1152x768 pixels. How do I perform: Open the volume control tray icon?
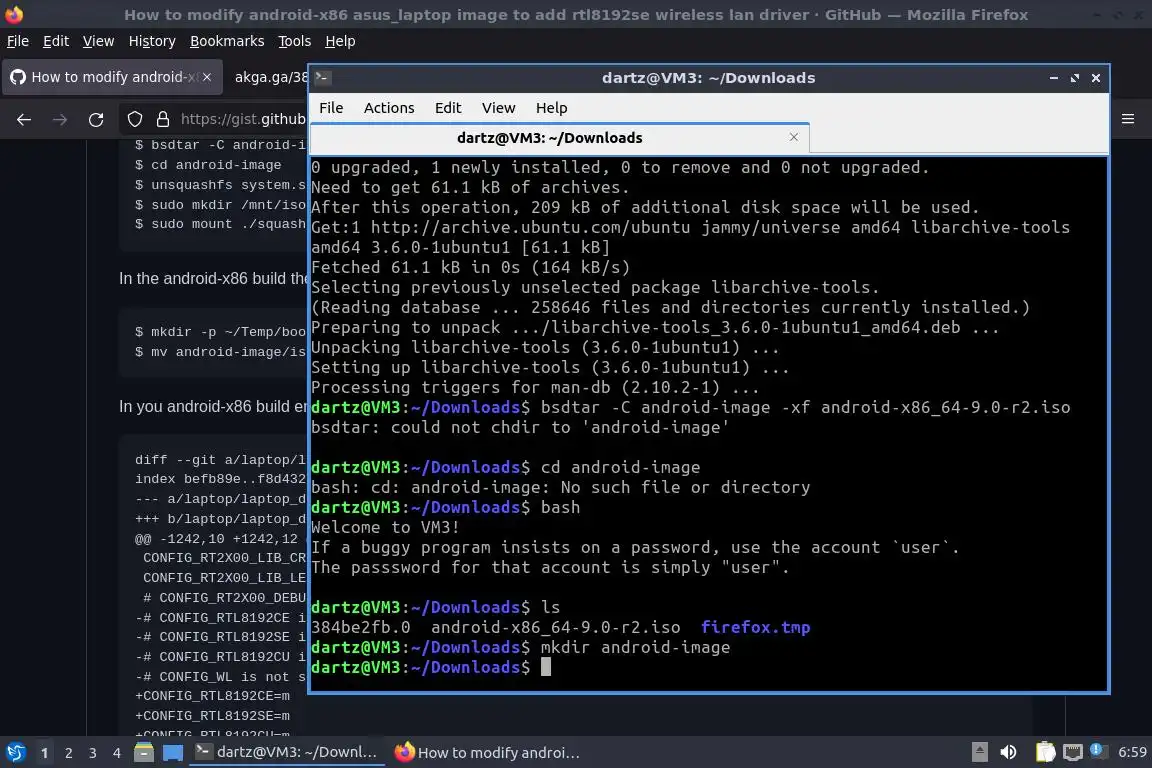1009,752
